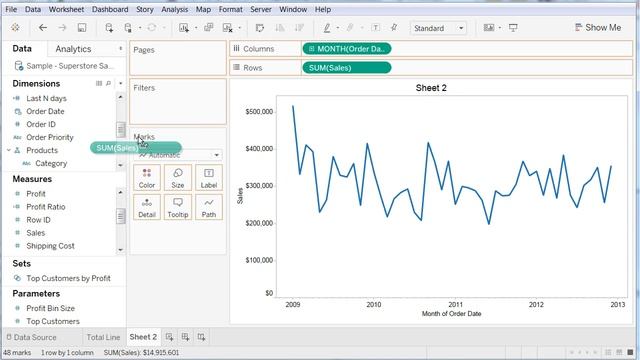Click the New dashboard tab icon at bottom
Viewport: 640px width, 360px height.
(x=185, y=337)
